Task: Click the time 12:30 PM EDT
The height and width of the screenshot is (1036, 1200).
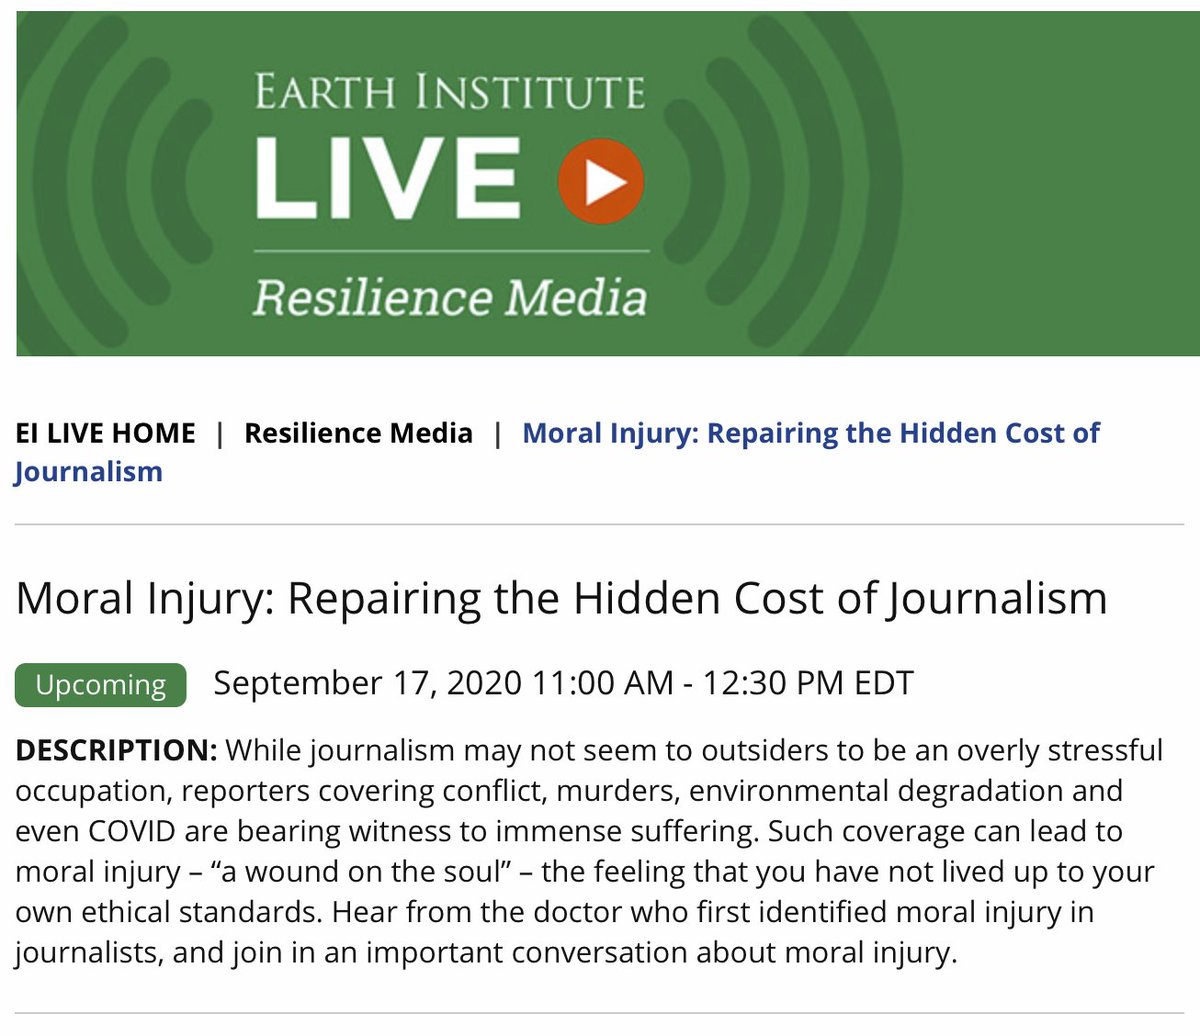Action: coord(808,683)
